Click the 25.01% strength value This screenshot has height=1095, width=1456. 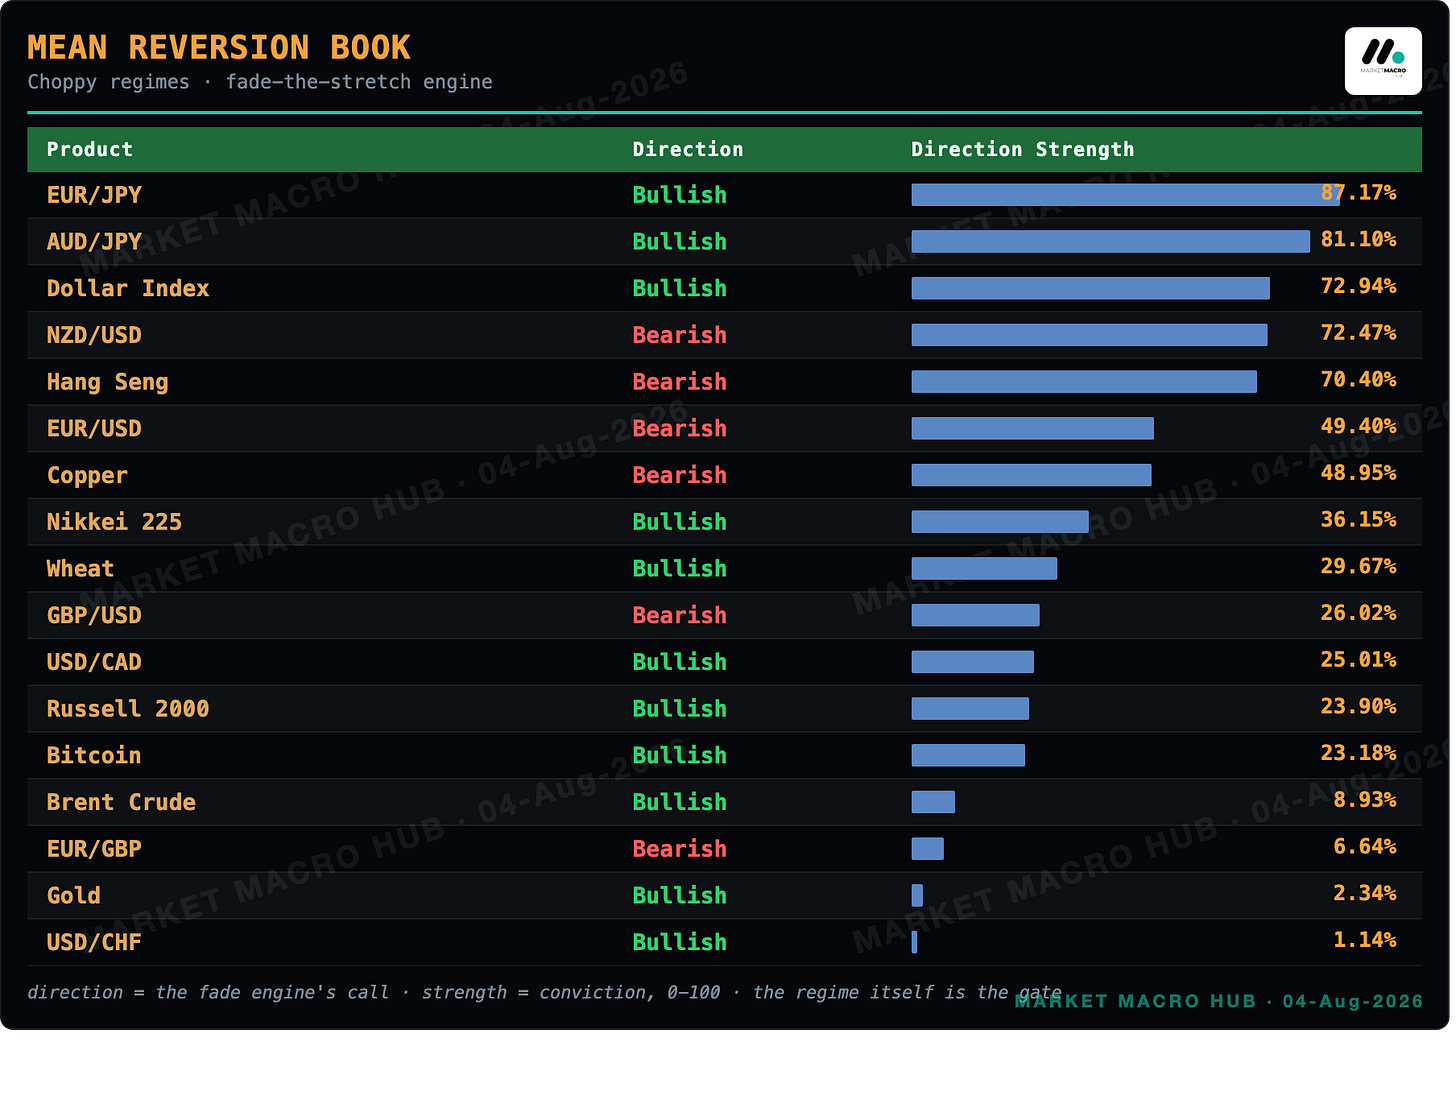point(1358,659)
